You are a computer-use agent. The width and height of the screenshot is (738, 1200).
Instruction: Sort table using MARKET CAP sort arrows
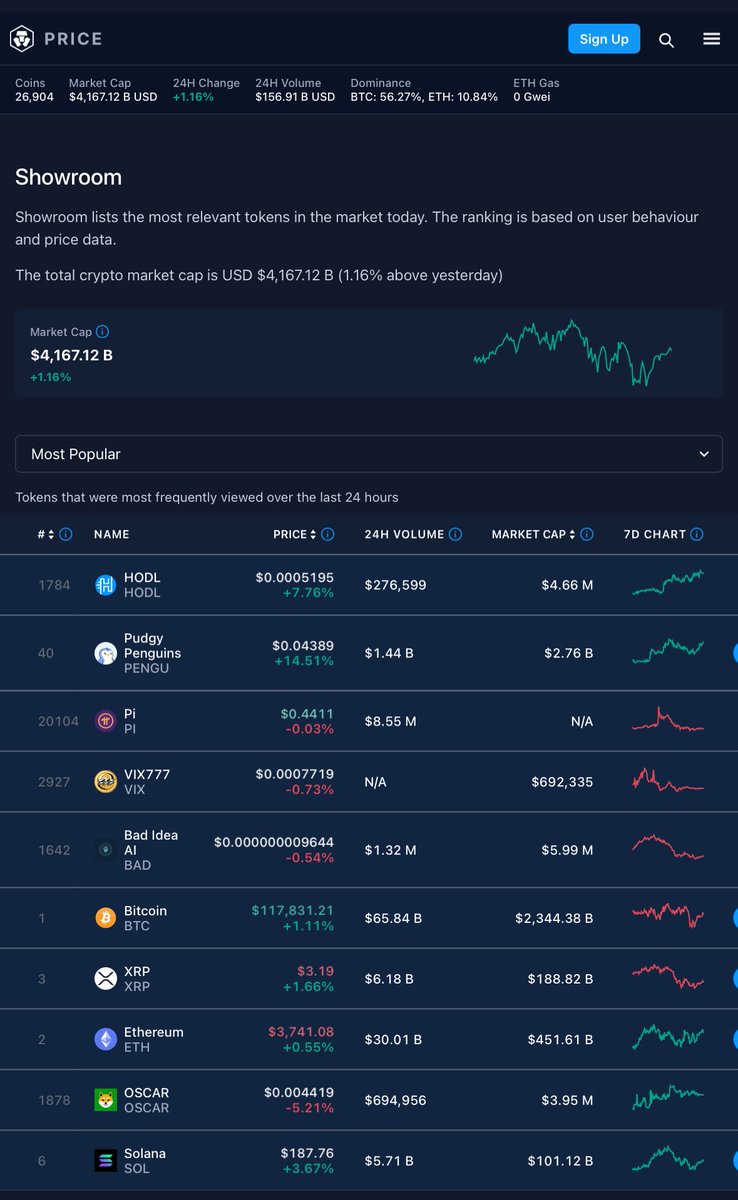pos(573,534)
